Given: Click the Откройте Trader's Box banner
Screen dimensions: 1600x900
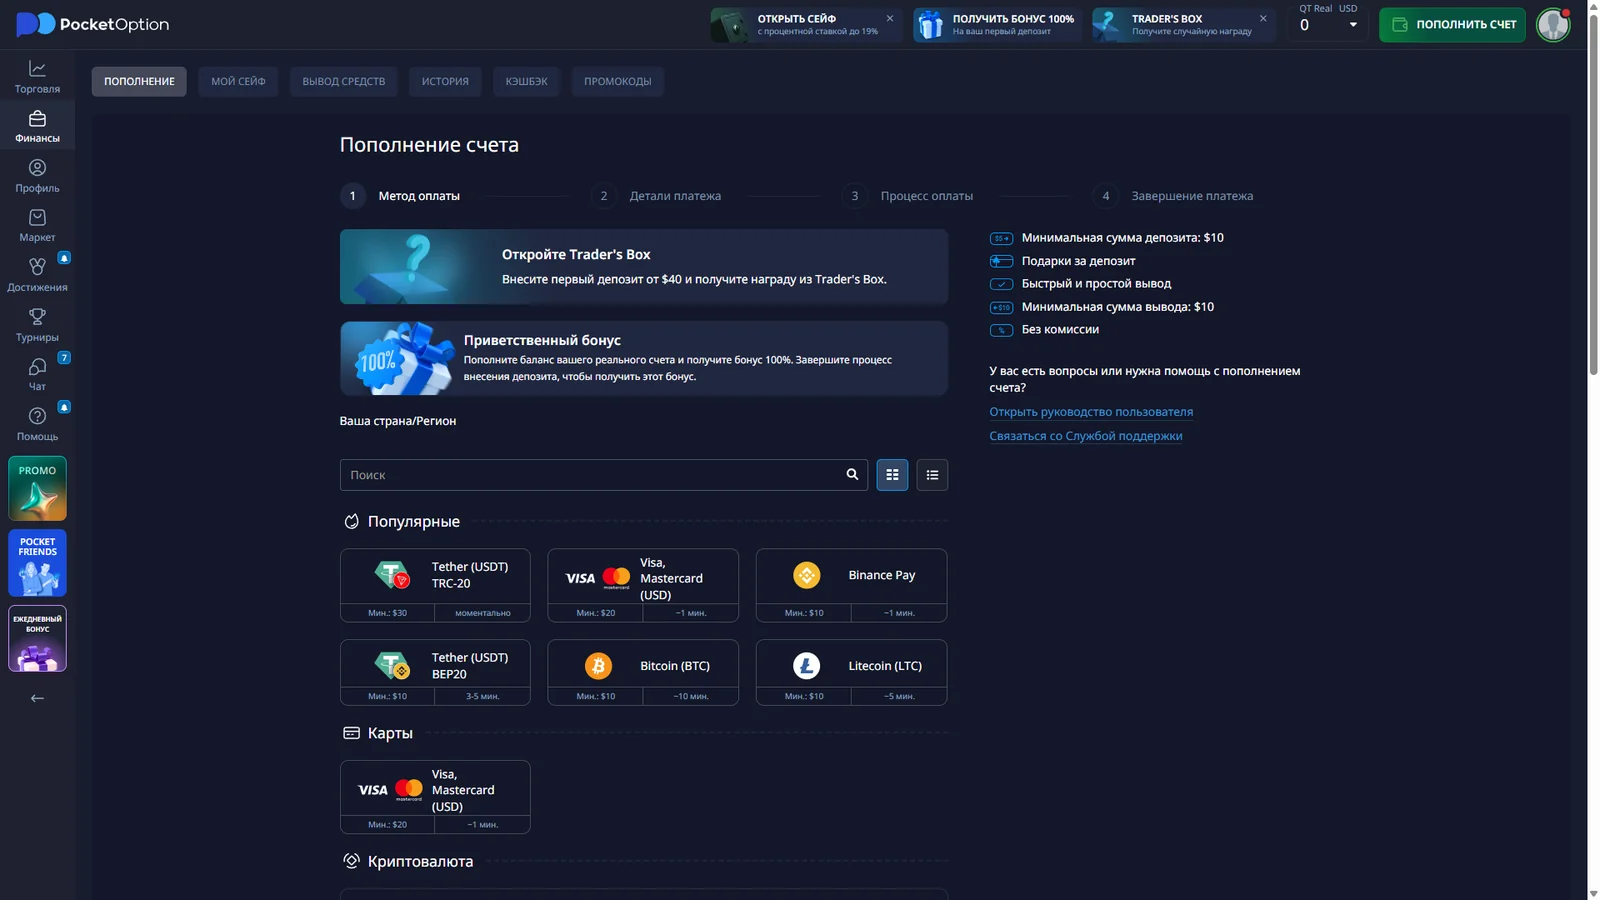Looking at the screenshot, I should coord(644,267).
